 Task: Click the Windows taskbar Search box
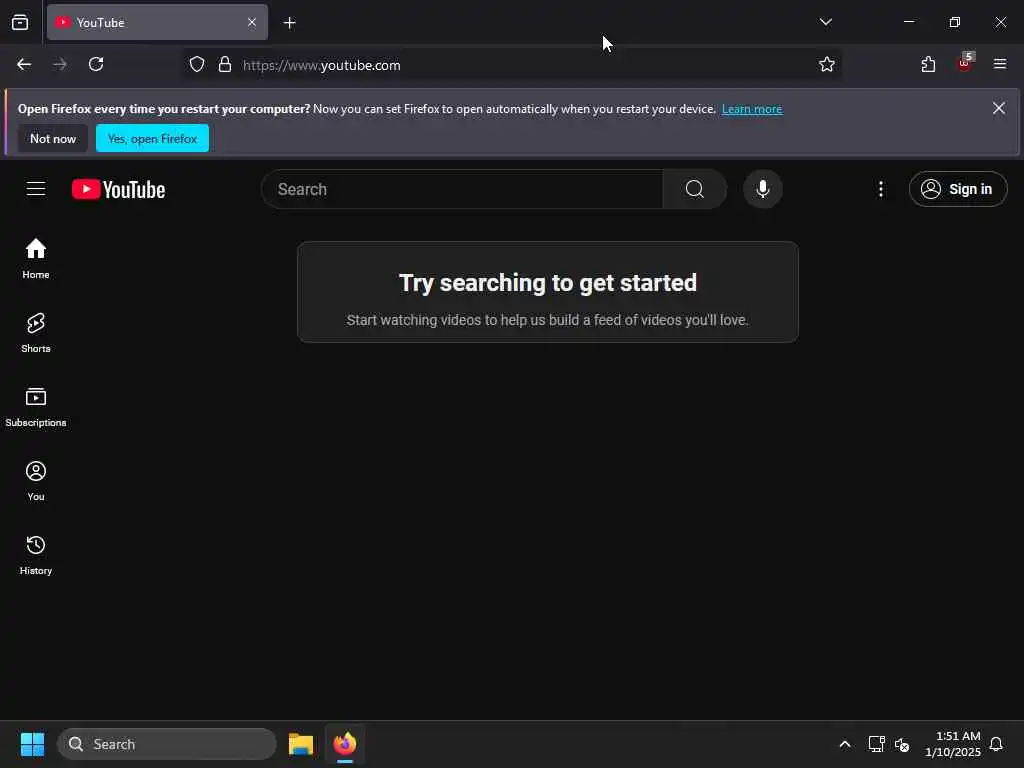point(167,744)
